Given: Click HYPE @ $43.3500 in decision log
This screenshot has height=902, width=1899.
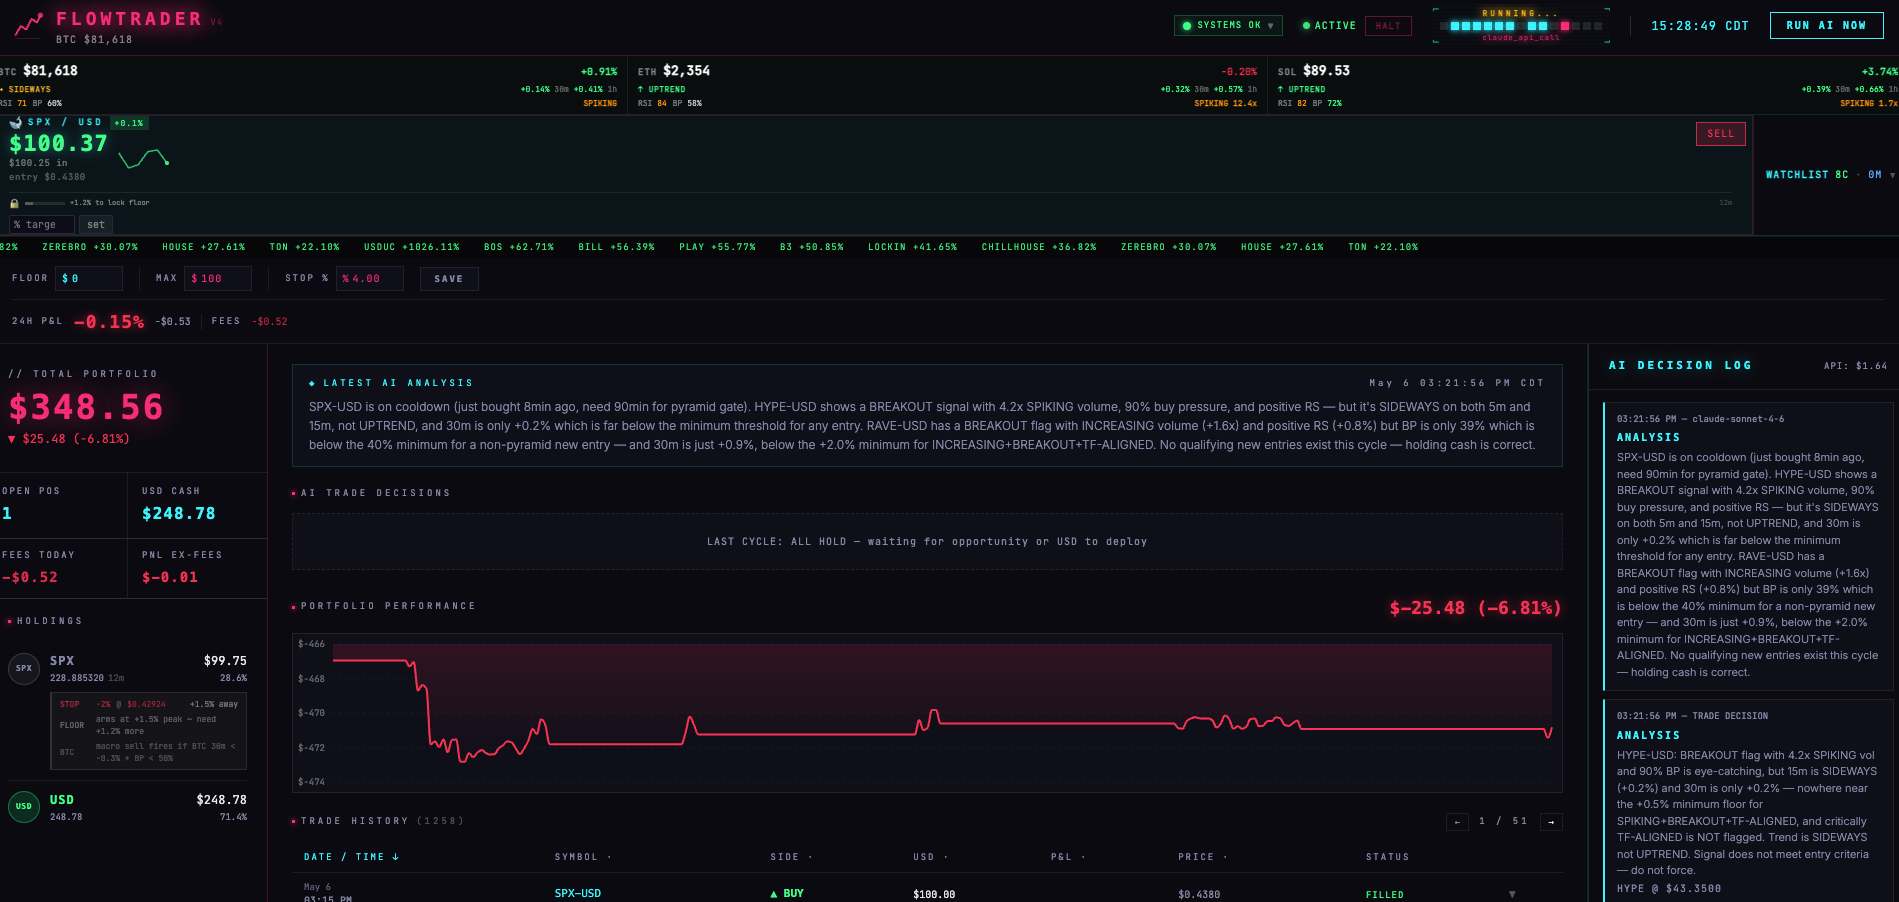Looking at the screenshot, I should tap(1669, 889).
